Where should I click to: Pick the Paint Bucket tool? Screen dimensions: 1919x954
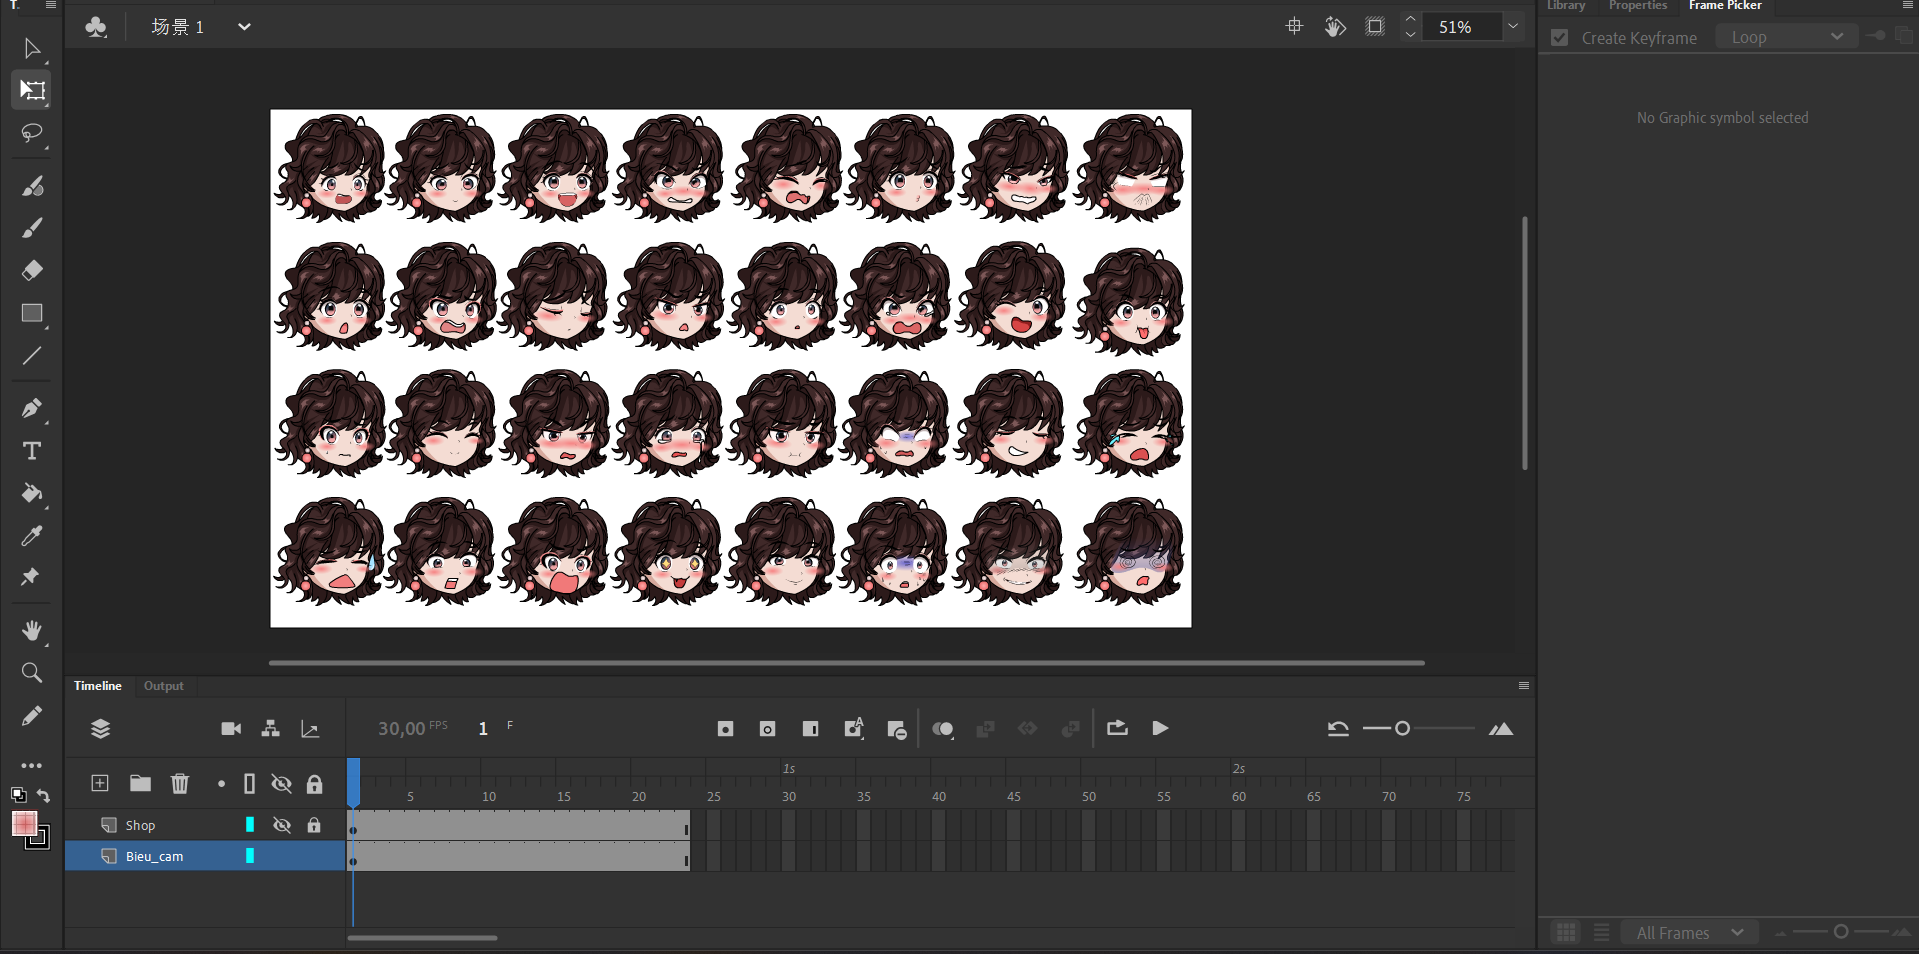[x=32, y=493]
